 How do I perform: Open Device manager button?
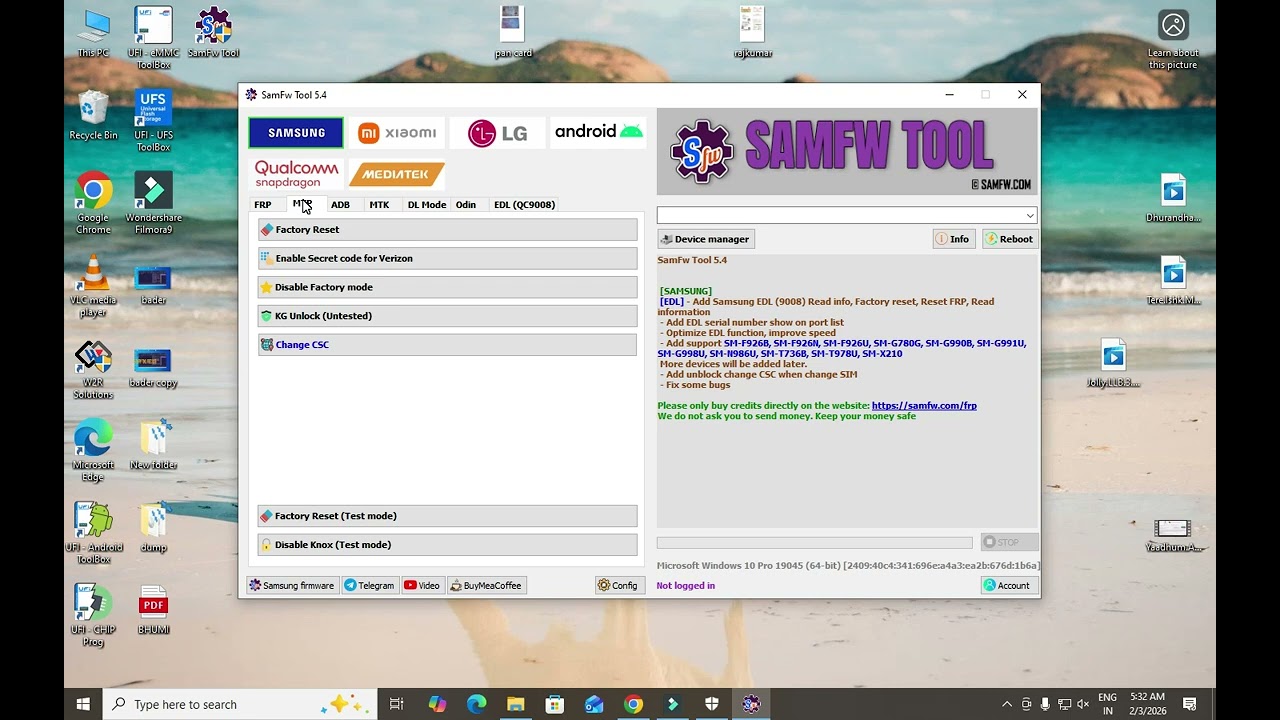pyautogui.click(x=706, y=239)
